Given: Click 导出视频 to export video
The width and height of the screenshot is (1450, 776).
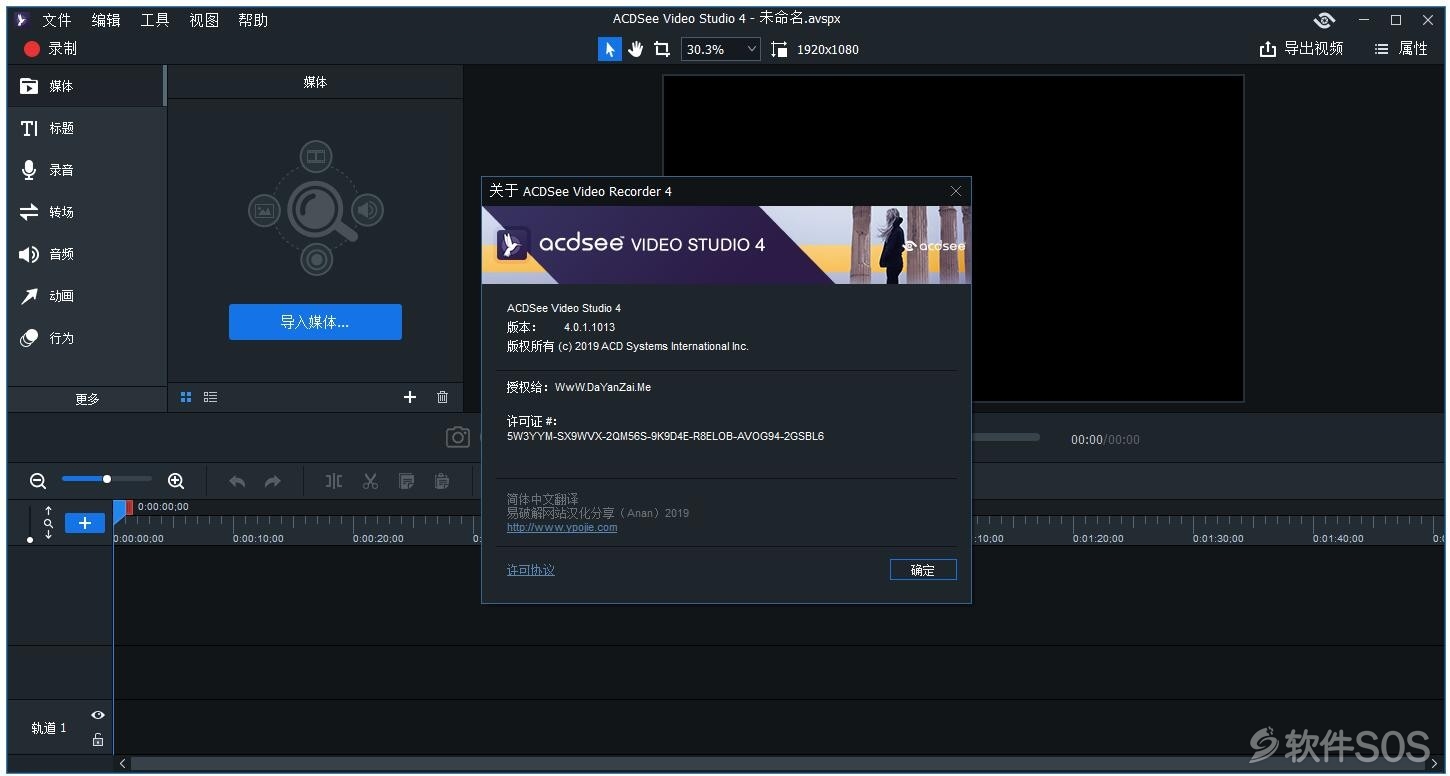Looking at the screenshot, I should pos(1301,48).
